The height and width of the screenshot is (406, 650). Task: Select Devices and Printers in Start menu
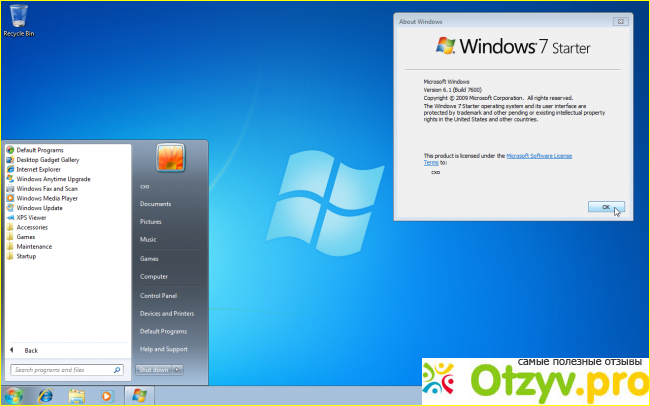(x=167, y=314)
